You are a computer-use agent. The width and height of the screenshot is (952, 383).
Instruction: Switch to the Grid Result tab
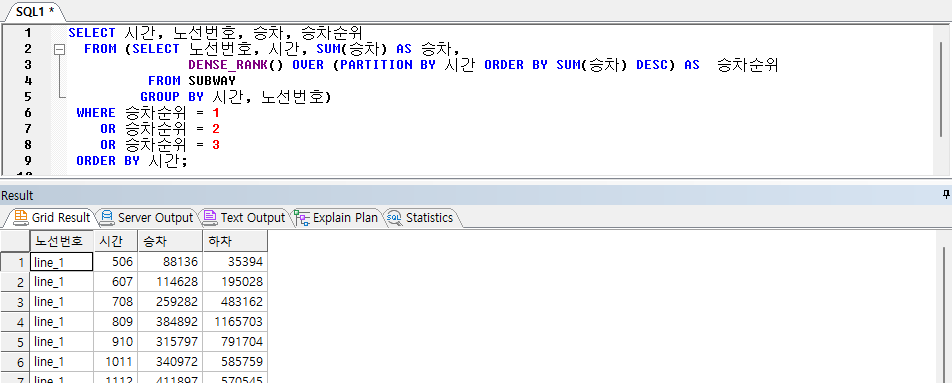point(52,217)
